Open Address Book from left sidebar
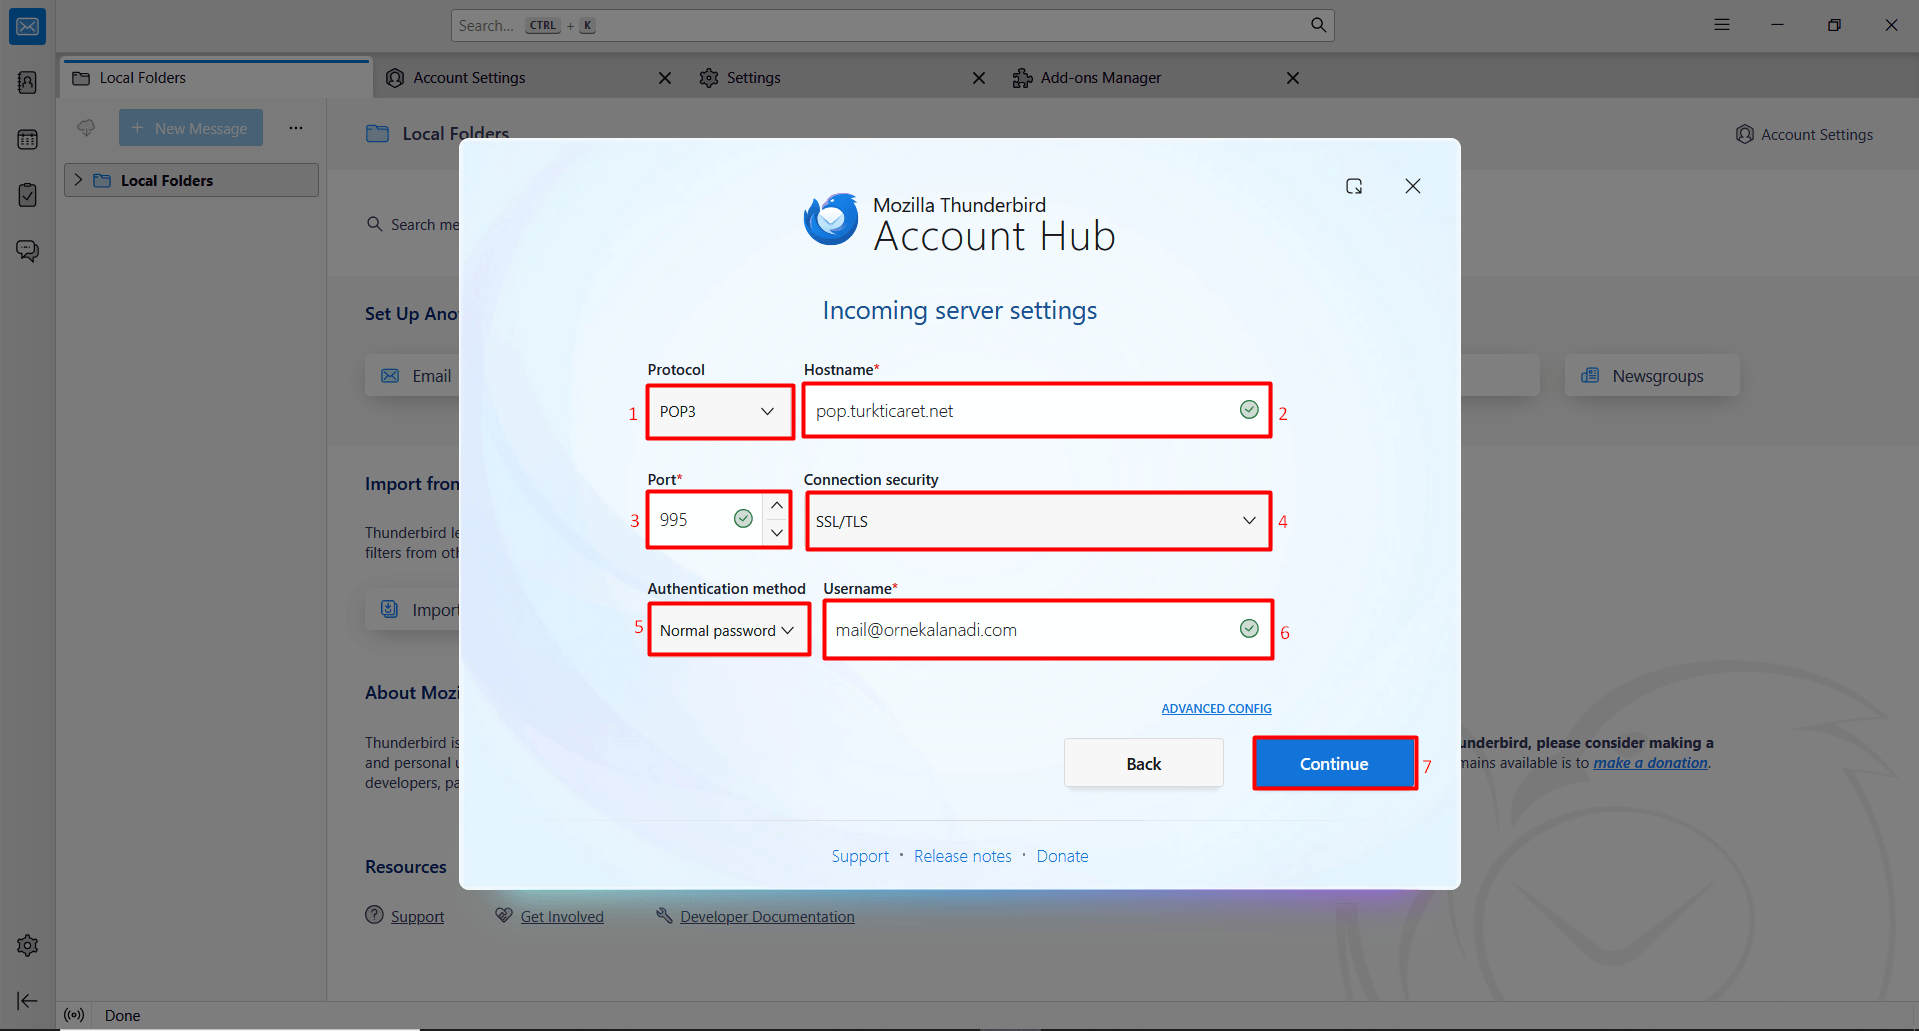The height and width of the screenshot is (1031, 1919). click(27, 83)
